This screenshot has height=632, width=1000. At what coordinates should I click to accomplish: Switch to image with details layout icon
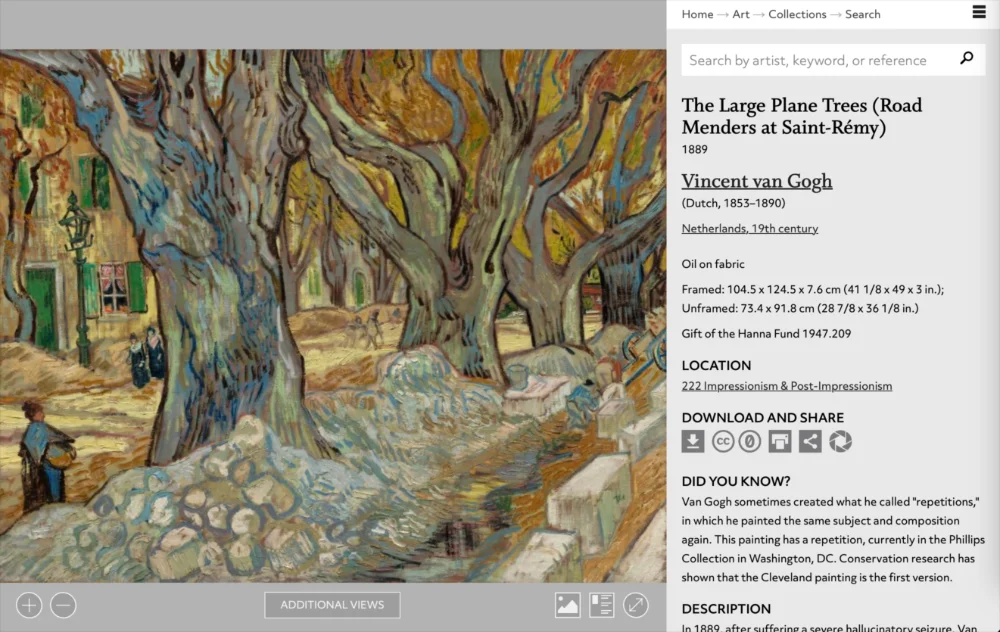click(x=601, y=605)
